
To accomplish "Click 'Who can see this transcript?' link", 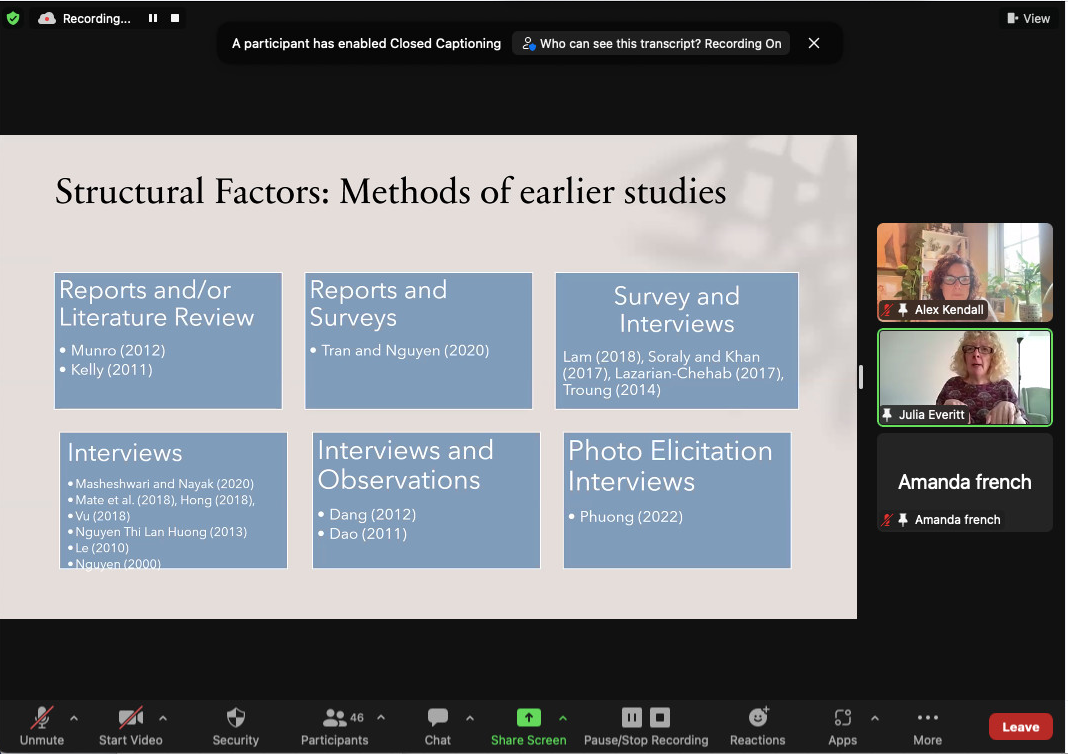I will (651, 44).
